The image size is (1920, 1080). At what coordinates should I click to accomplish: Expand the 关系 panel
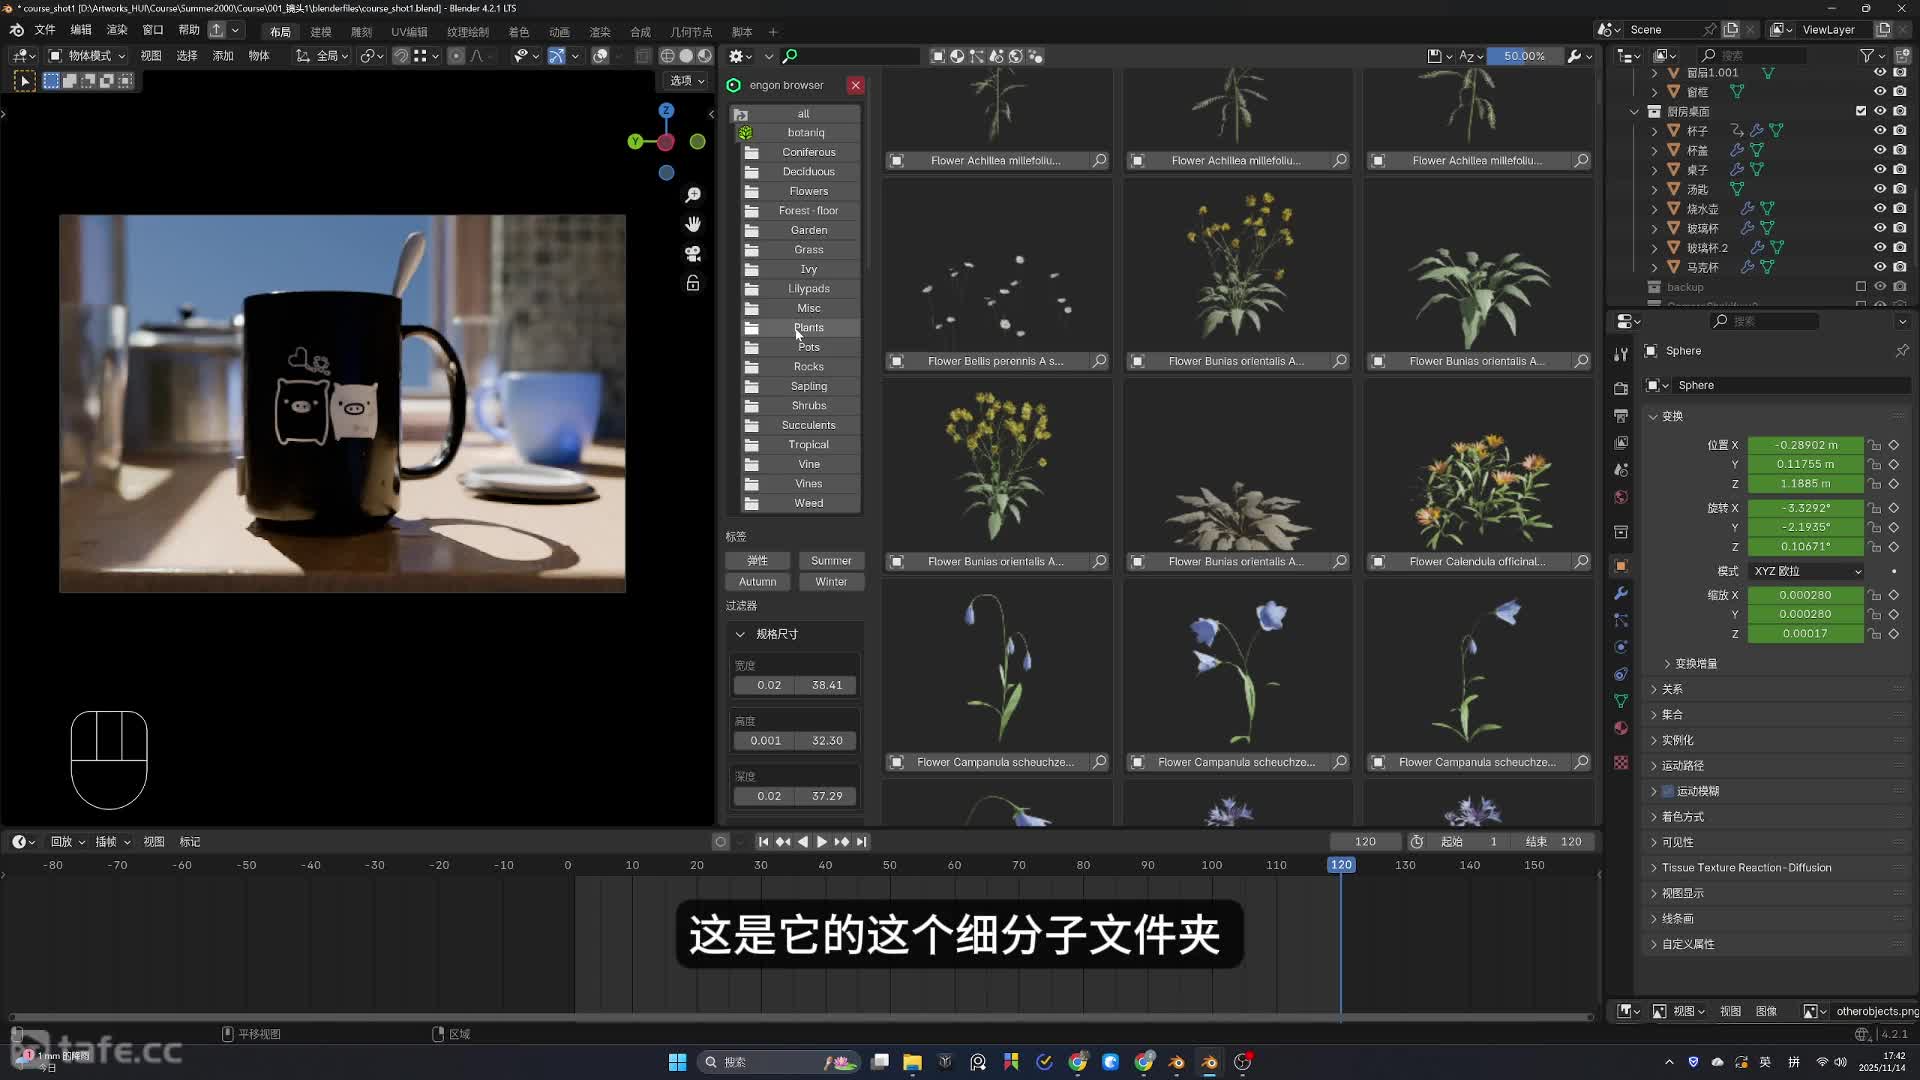pos(1672,689)
